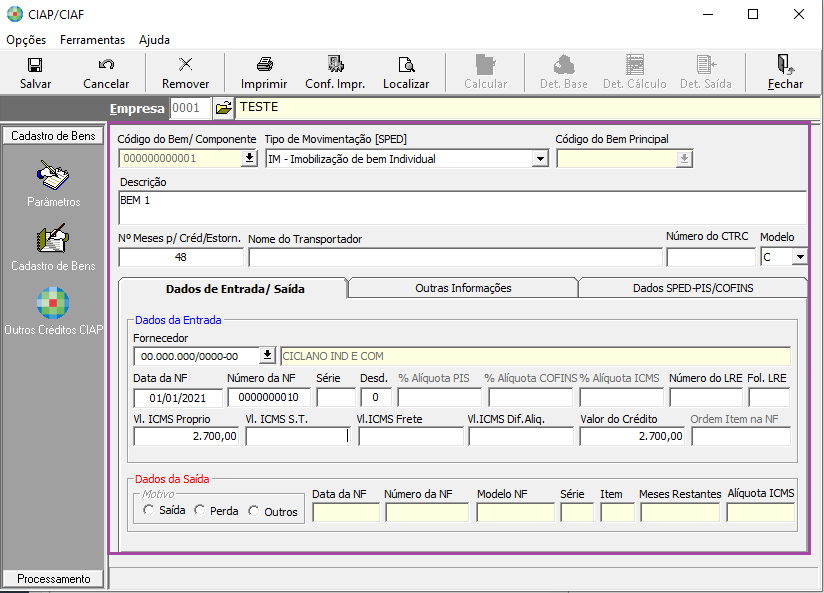This screenshot has height=593, width=824.
Task: Select the Perda motivo radio button
Action: tap(200, 510)
